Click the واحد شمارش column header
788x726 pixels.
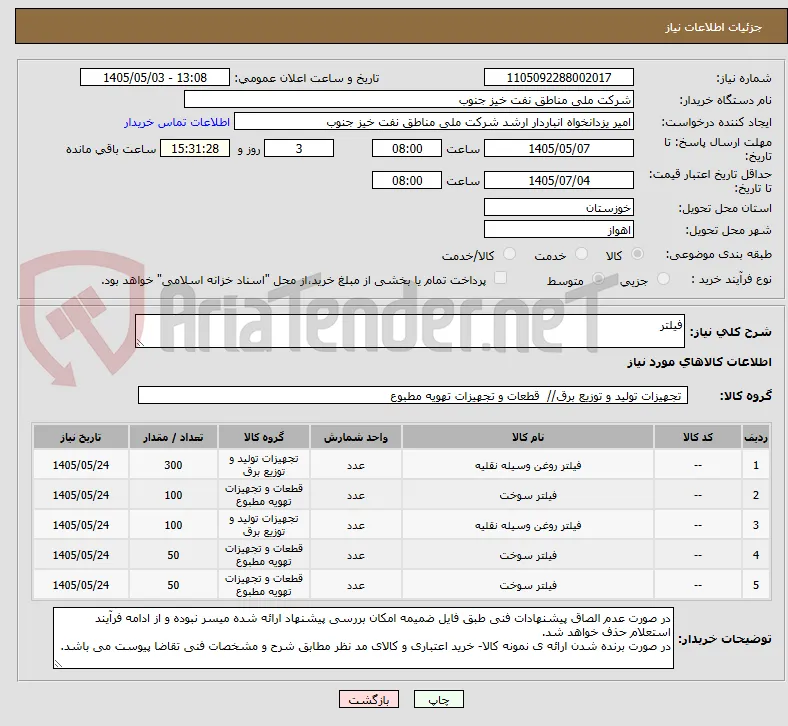coord(356,437)
